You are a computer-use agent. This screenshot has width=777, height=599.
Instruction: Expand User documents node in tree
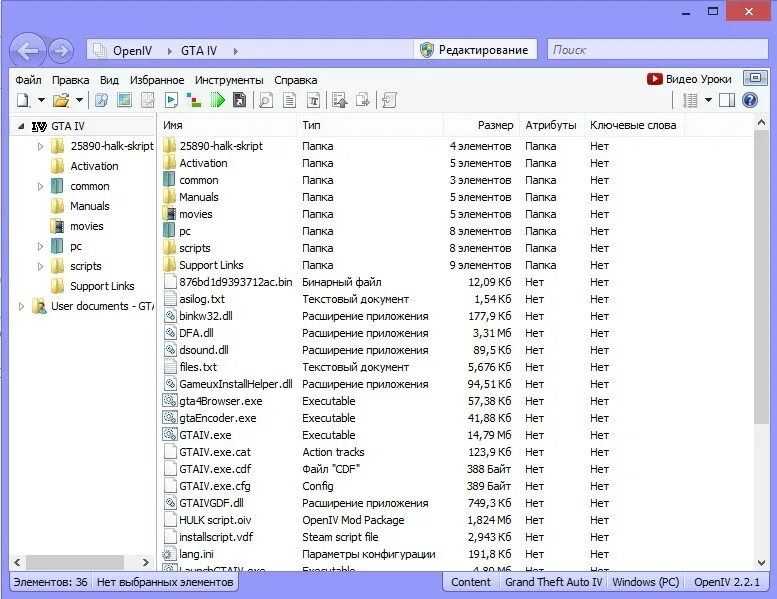(x=21, y=306)
